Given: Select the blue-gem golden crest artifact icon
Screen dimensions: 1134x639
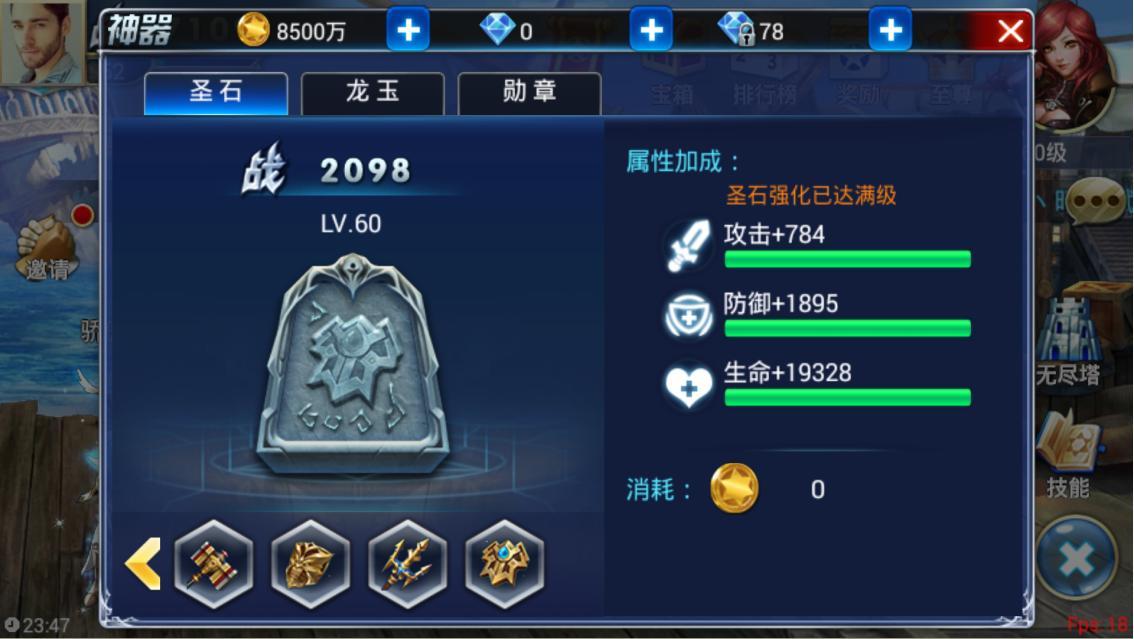Looking at the screenshot, I should [504, 564].
